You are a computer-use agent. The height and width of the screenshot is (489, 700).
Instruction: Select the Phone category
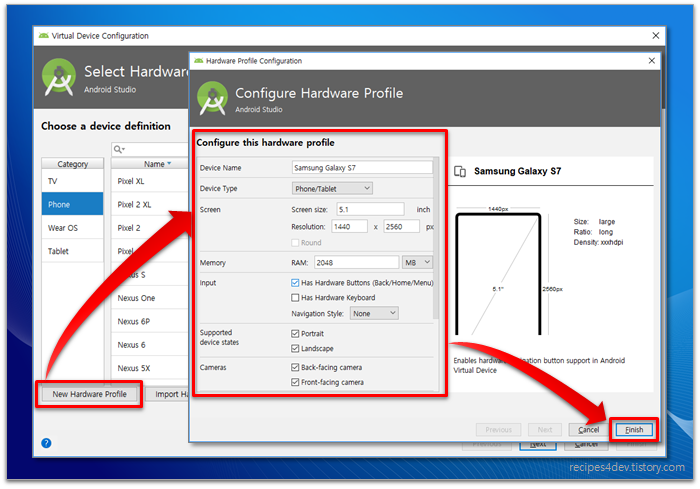click(72, 204)
